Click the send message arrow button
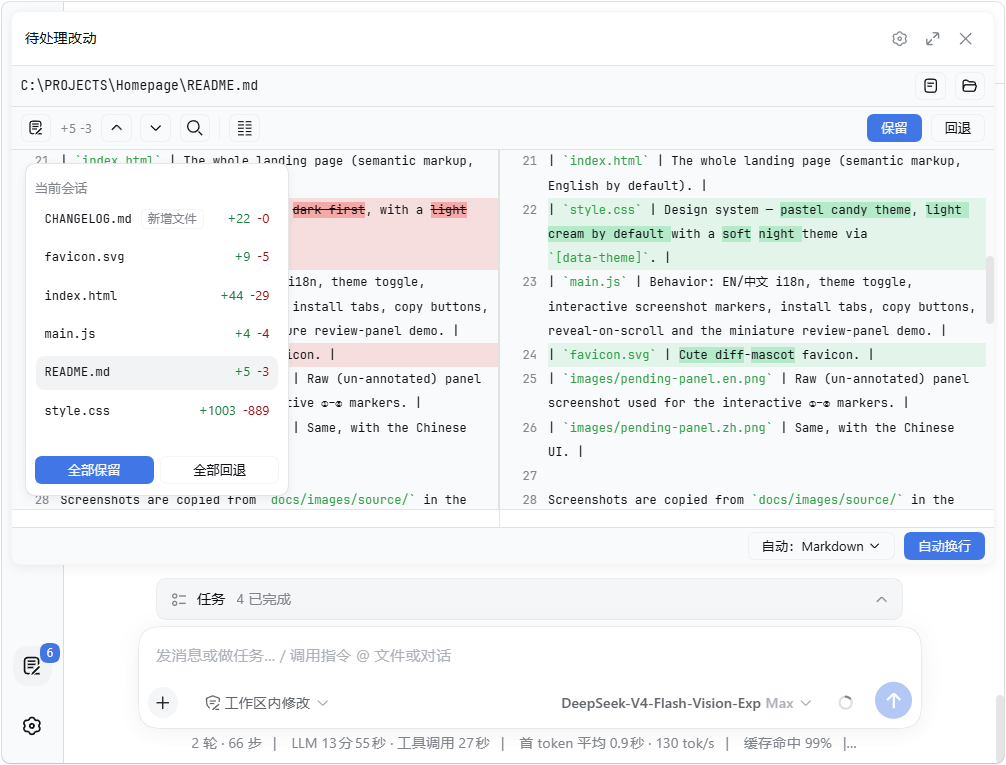The width and height of the screenshot is (1006, 765). point(893,700)
